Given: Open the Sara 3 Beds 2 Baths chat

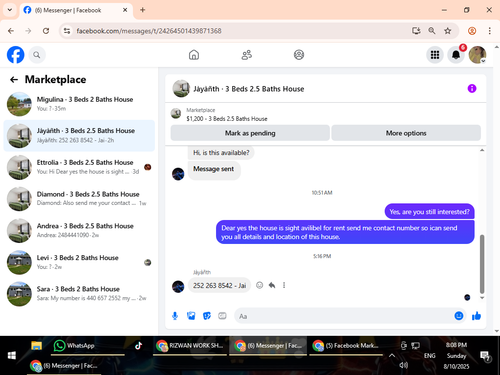Looking at the screenshot, I should click(x=79, y=294).
